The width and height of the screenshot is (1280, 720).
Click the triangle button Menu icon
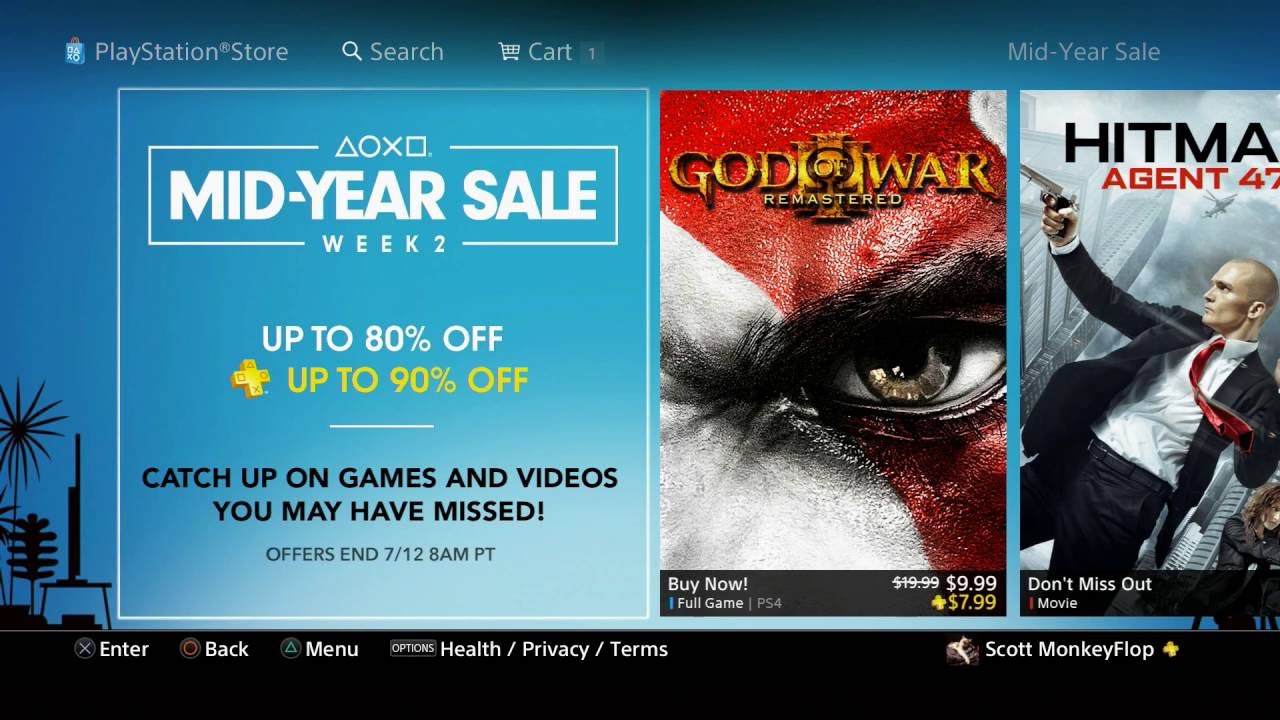click(289, 649)
